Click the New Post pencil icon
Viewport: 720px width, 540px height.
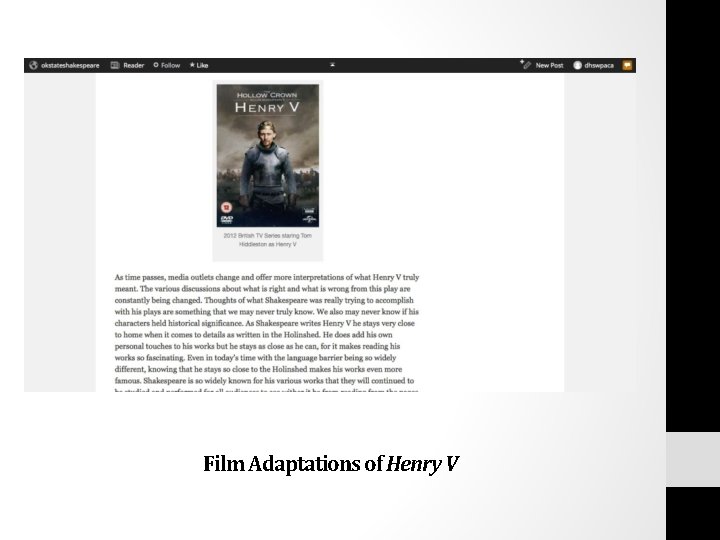(525, 64)
